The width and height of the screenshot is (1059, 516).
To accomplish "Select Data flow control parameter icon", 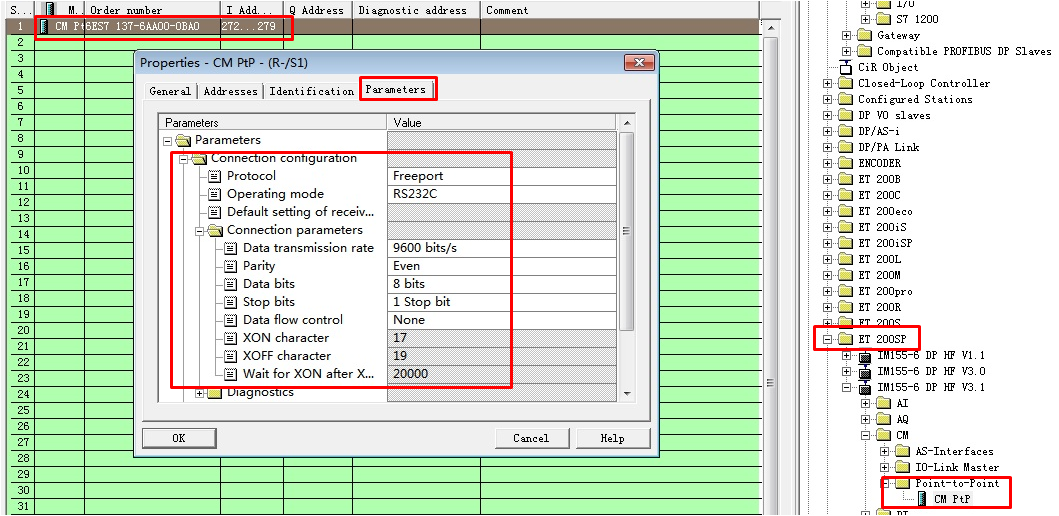I will tap(231, 320).
